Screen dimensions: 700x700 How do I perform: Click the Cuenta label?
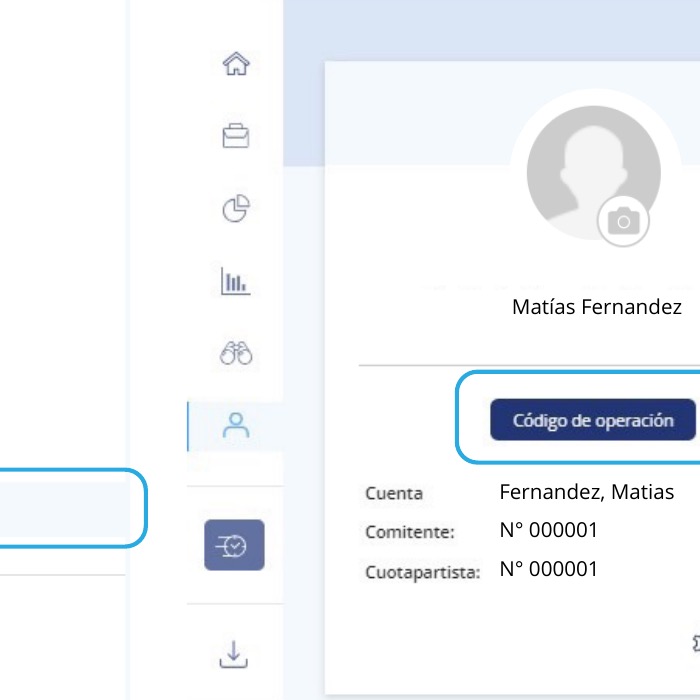[x=394, y=493]
